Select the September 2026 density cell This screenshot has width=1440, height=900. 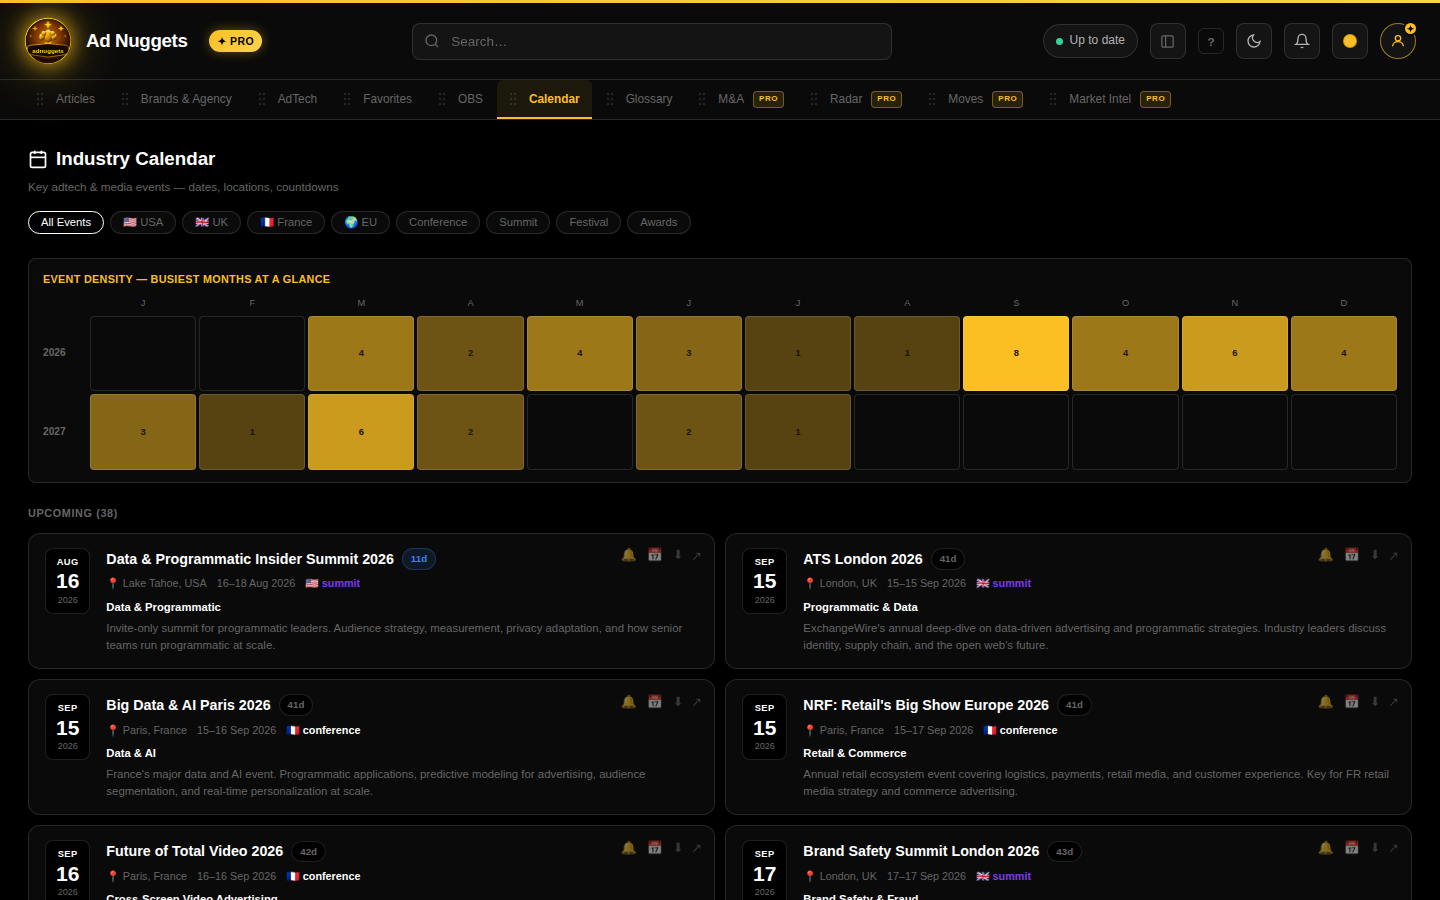(x=1016, y=353)
